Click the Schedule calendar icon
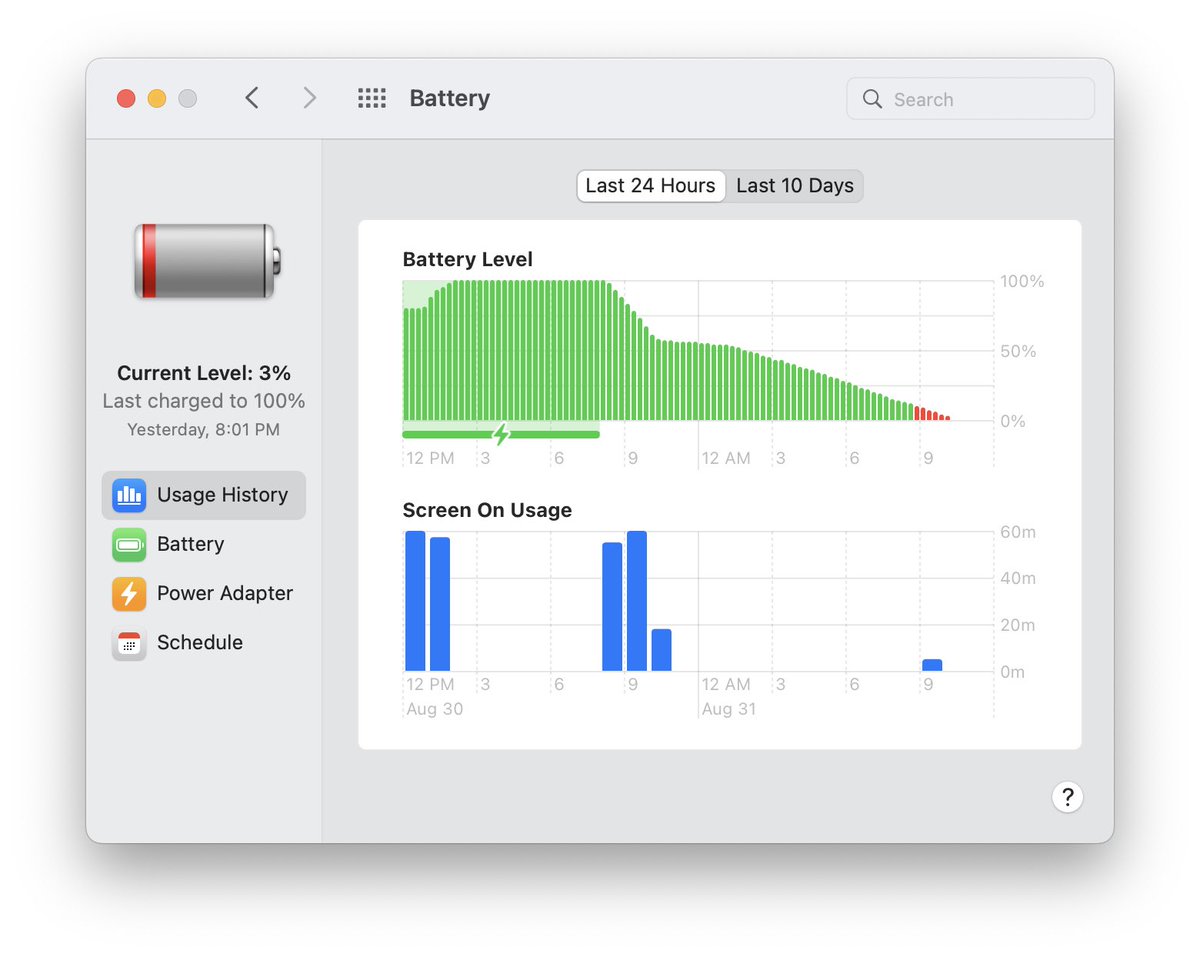The height and width of the screenshot is (957, 1200). point(129,643)
